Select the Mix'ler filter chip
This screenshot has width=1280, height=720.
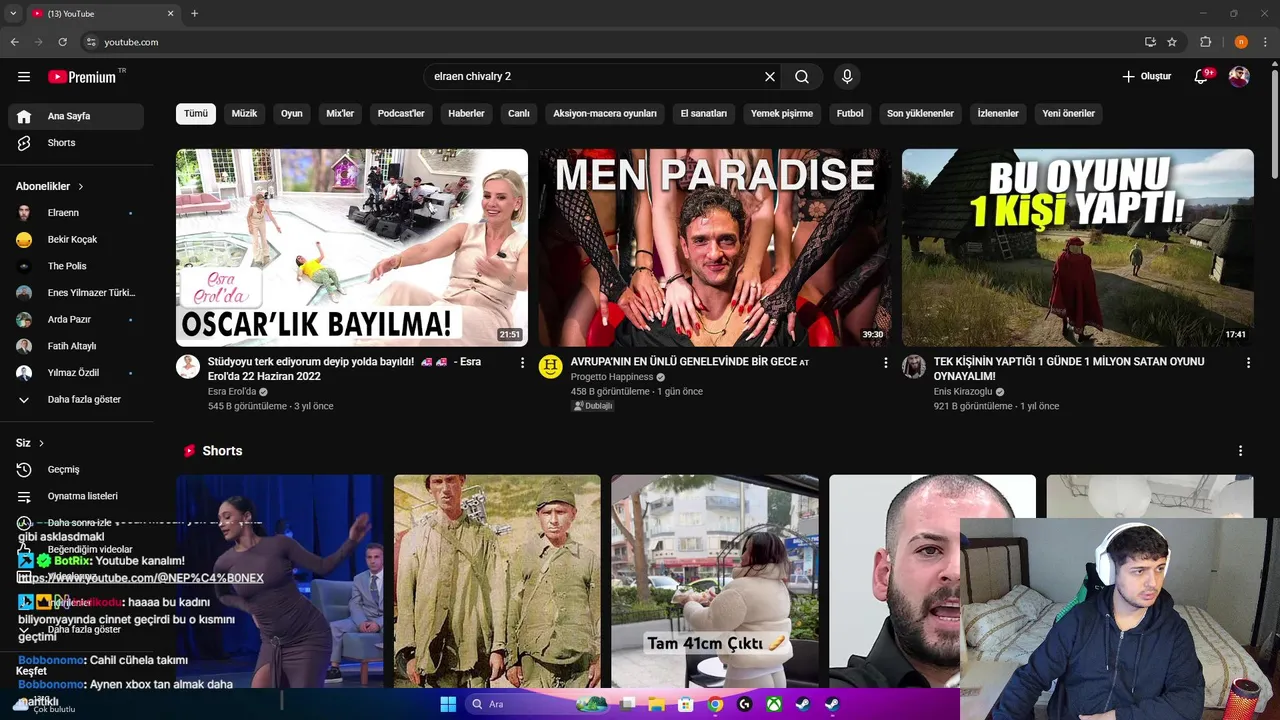point(340,114)
